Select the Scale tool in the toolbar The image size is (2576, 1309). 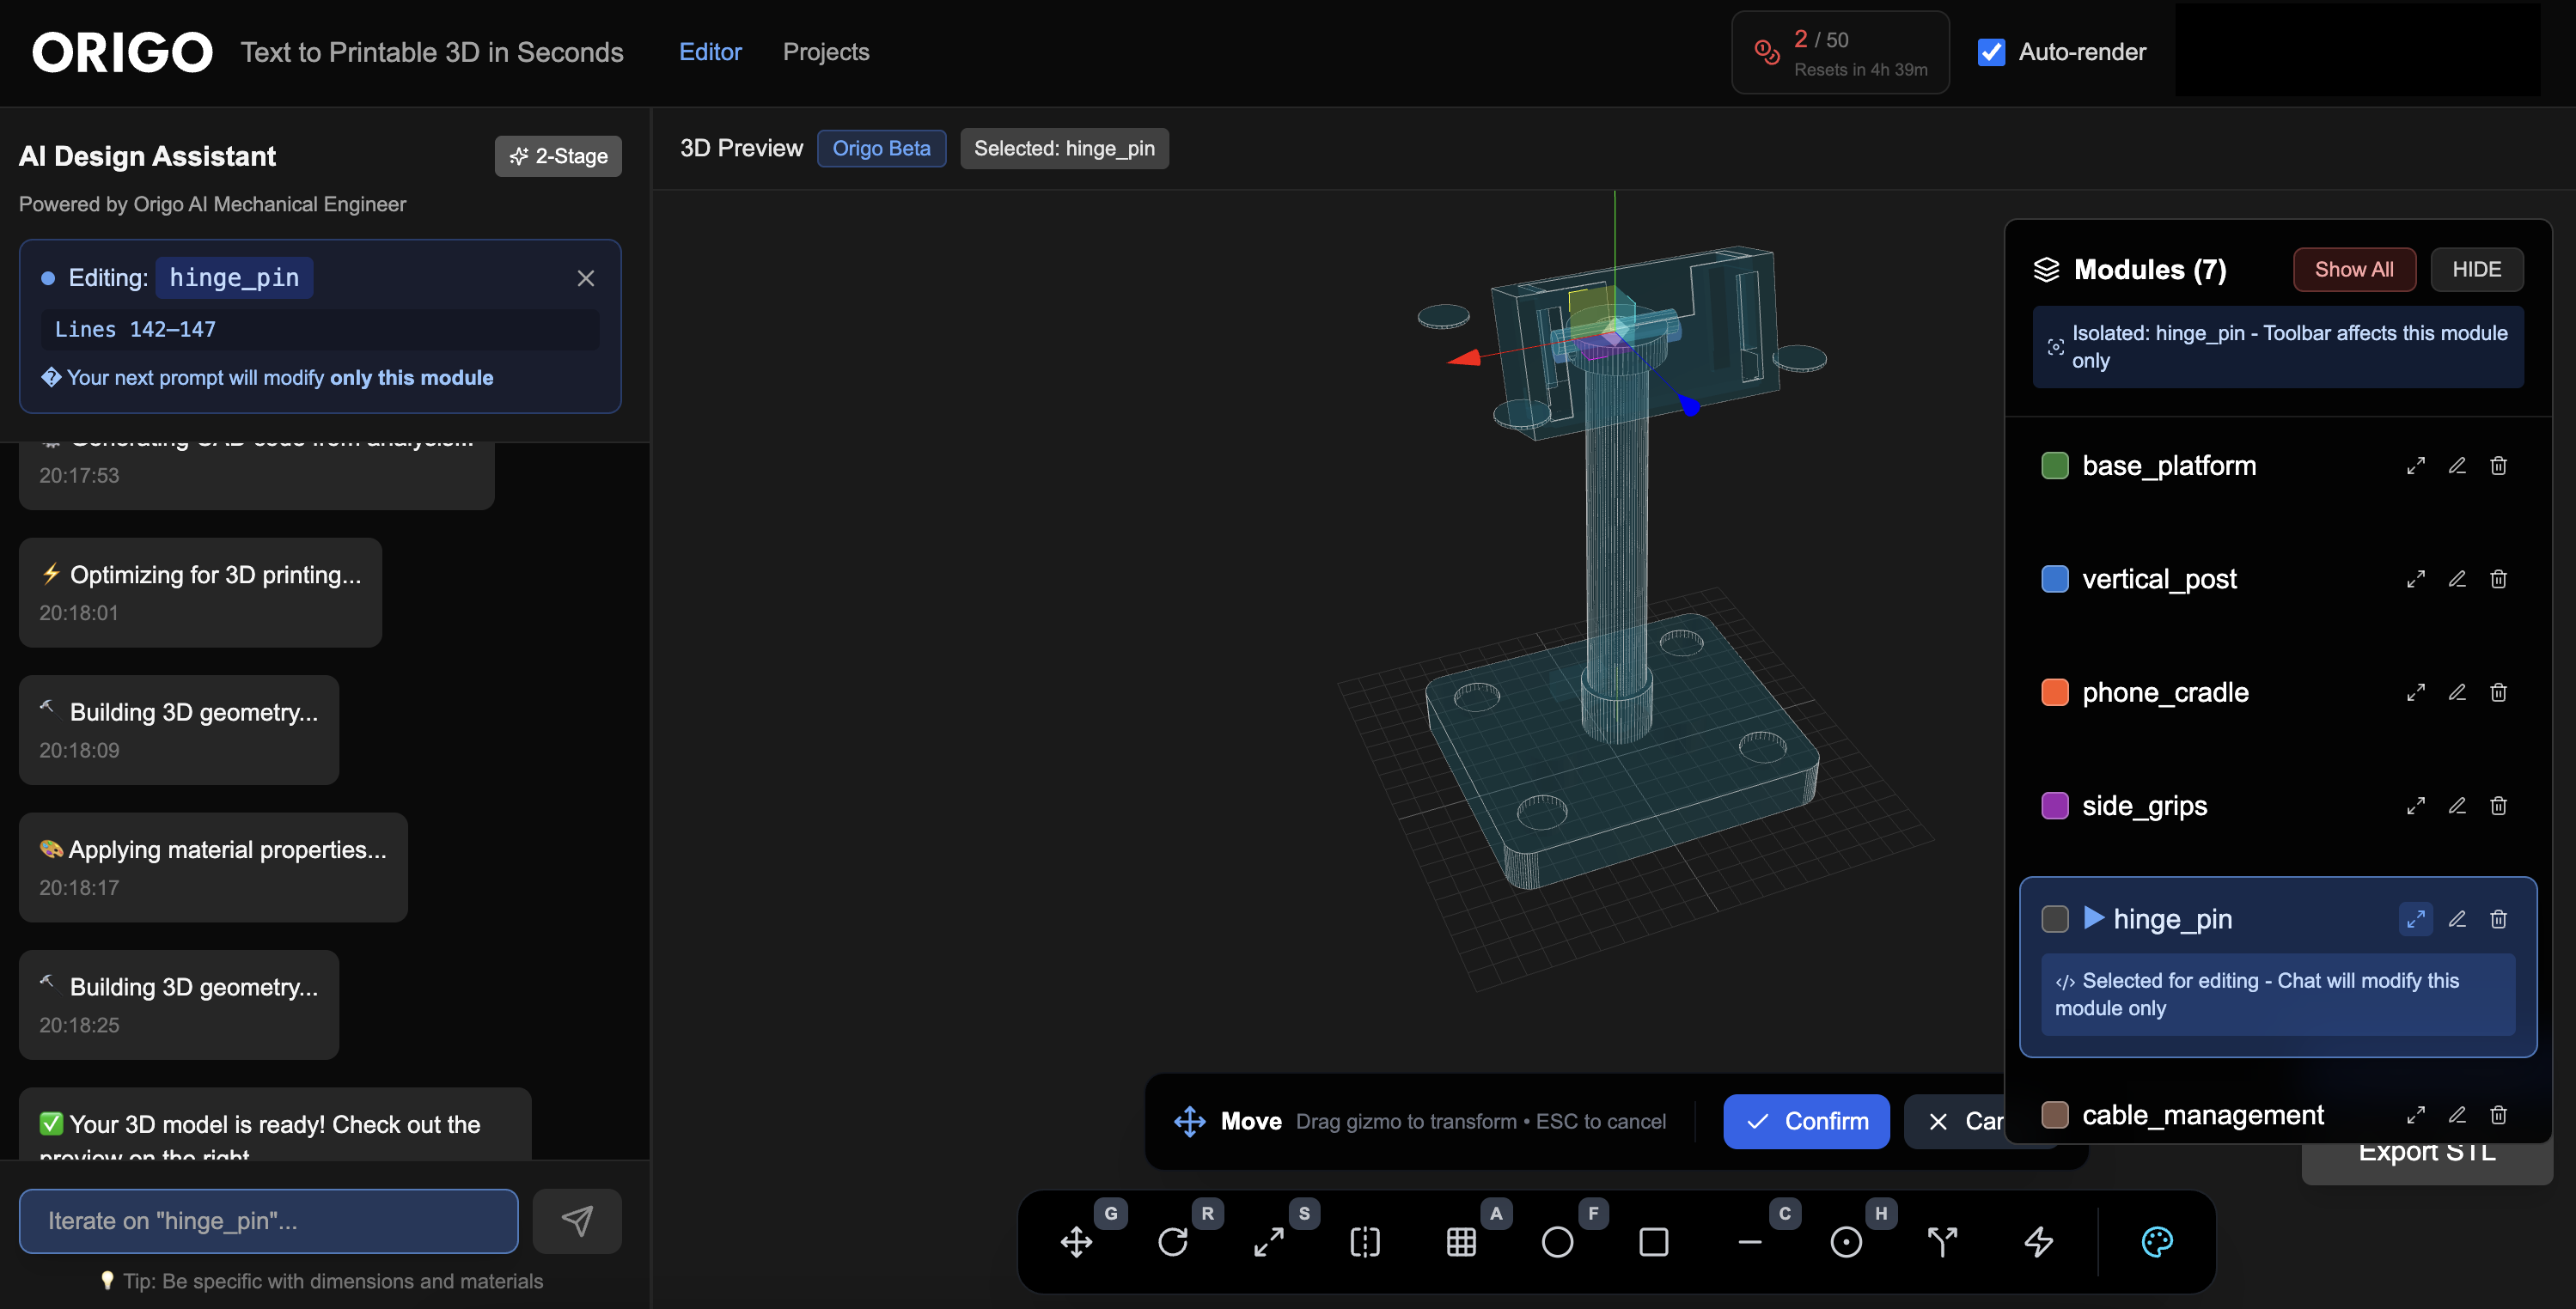(1269, 1242)
